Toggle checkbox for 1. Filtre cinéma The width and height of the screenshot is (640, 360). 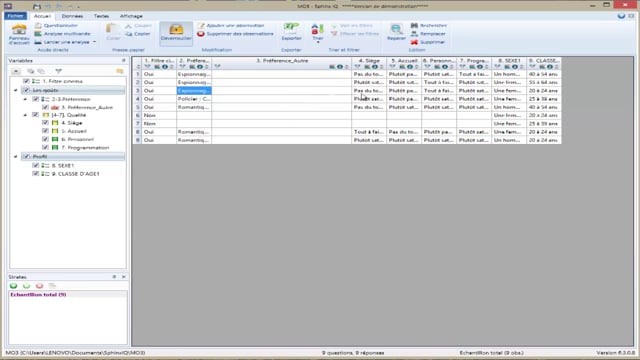[x=27, y=81]
